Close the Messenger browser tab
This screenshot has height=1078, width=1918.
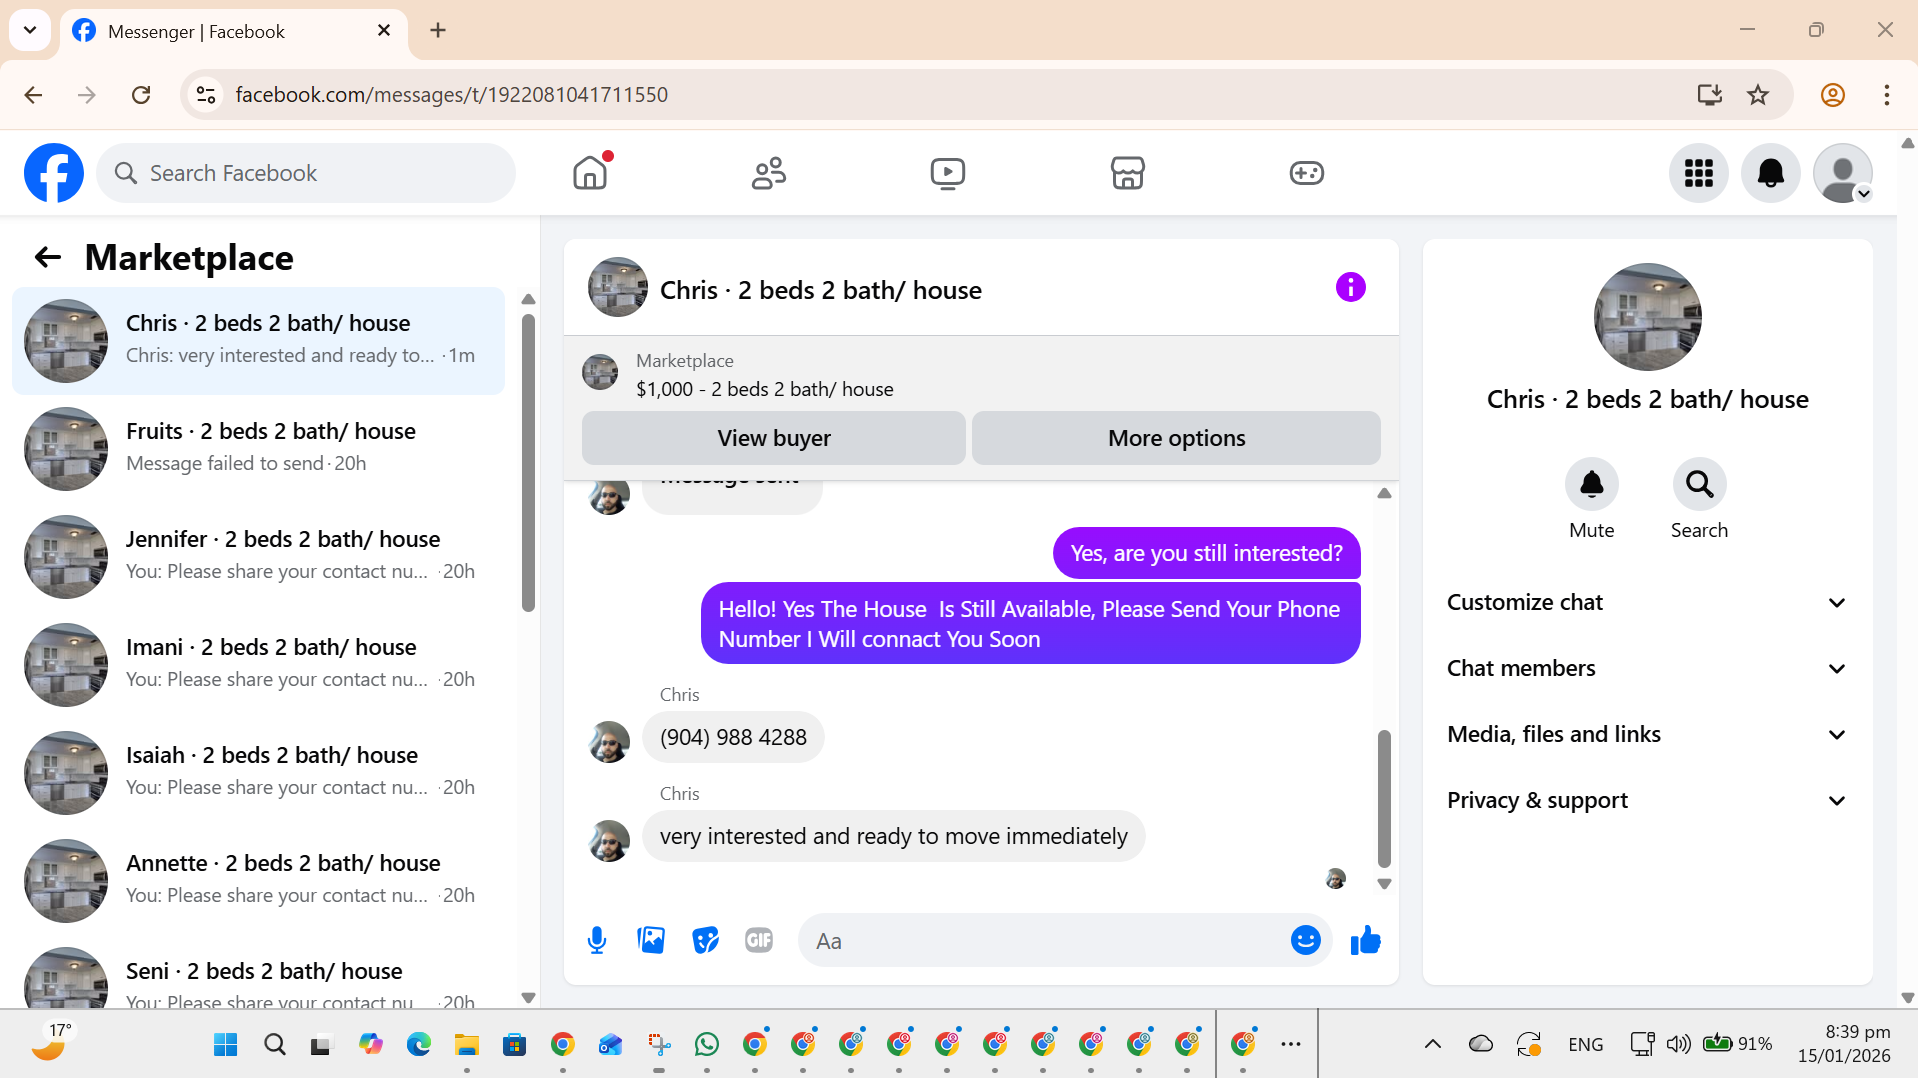[x=384, y=31]
